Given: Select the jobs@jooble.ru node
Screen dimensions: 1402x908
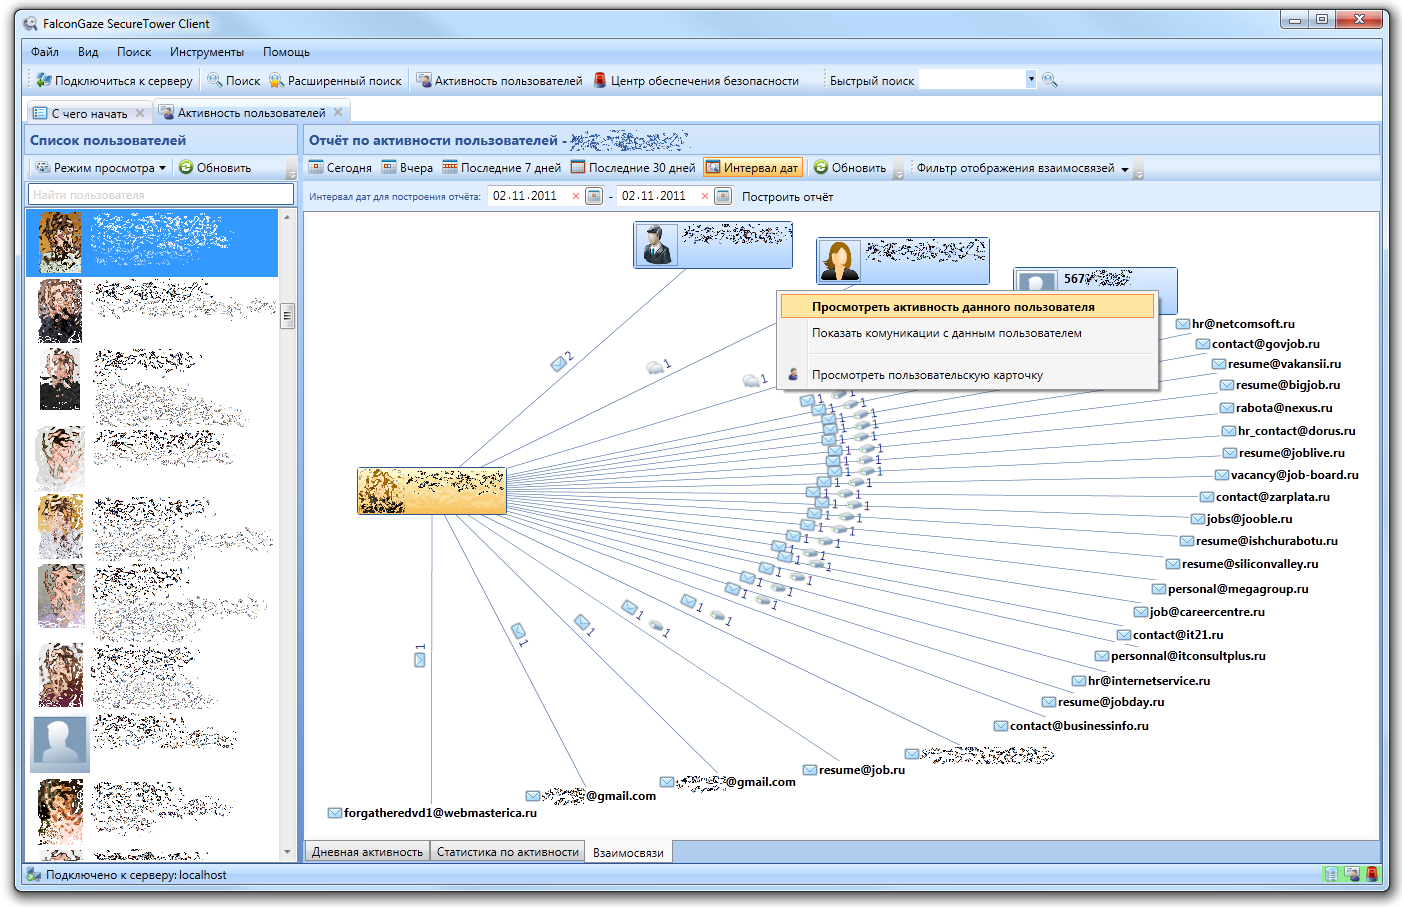Looking at the screenshot, I should click(1241, 519).
